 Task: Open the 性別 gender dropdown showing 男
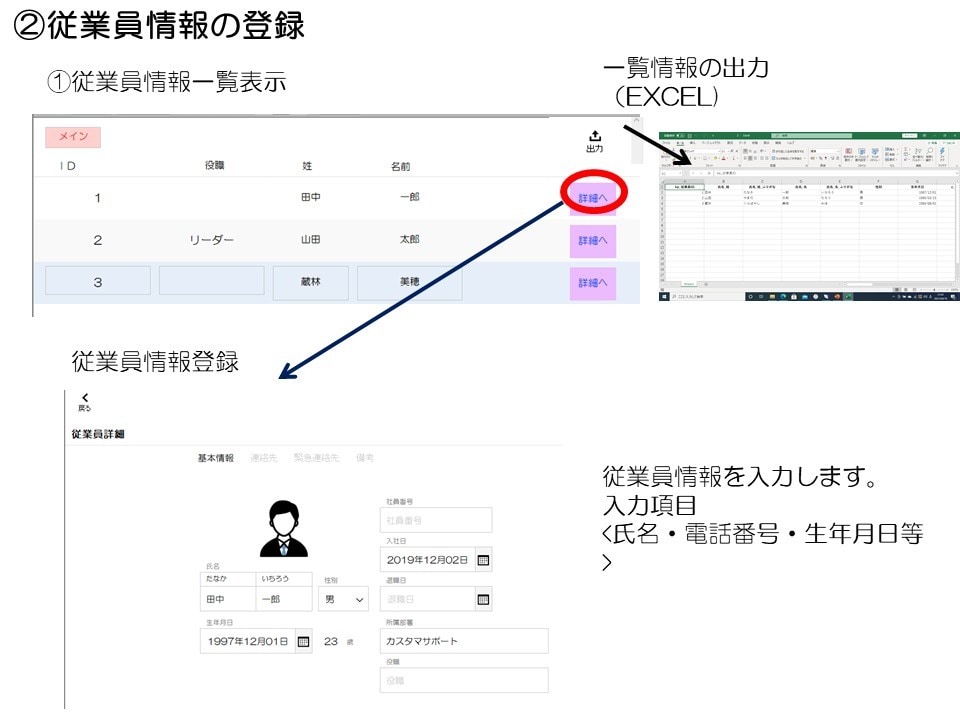343,599
